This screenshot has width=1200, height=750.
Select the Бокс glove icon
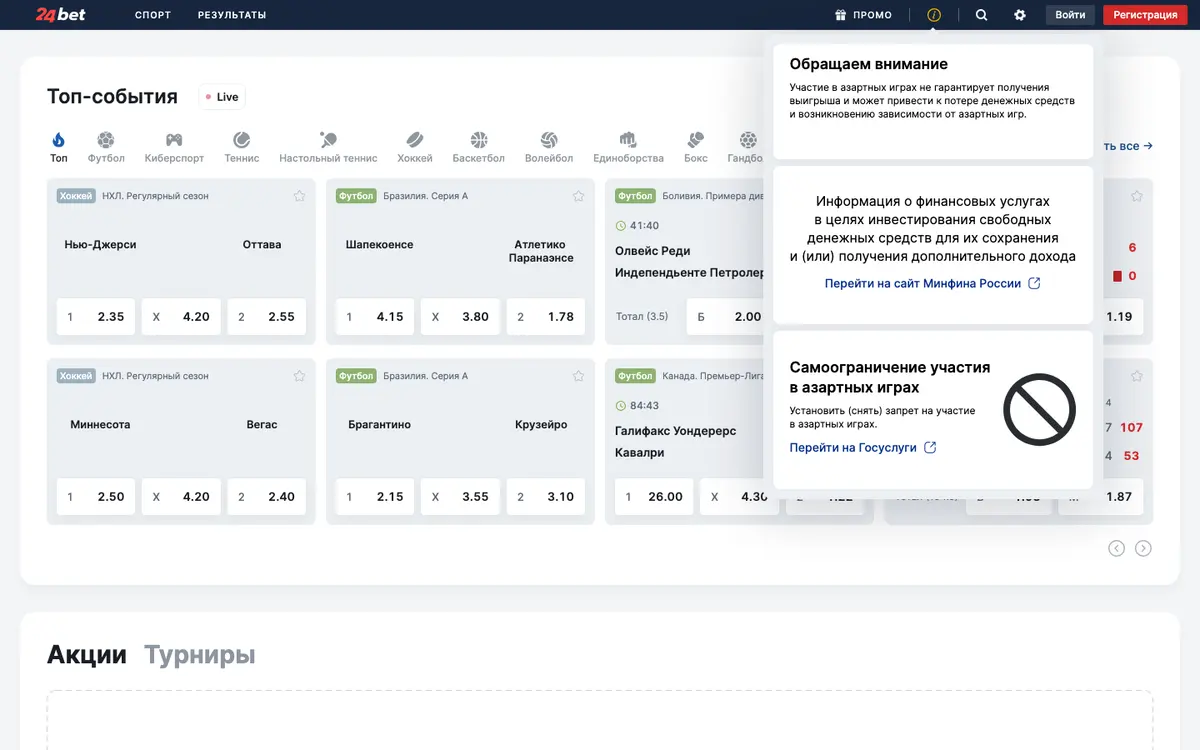tap(696, 147)
